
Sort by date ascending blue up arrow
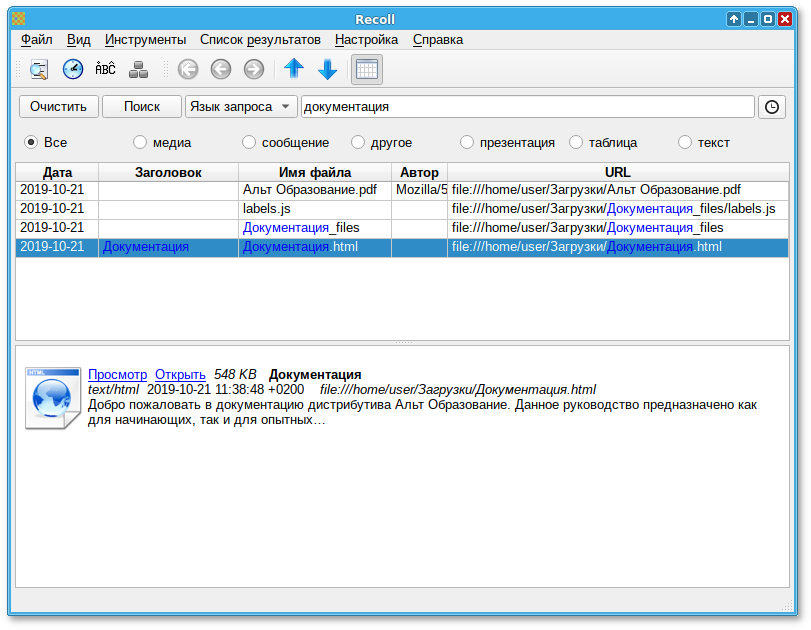(x=294, y=69)
